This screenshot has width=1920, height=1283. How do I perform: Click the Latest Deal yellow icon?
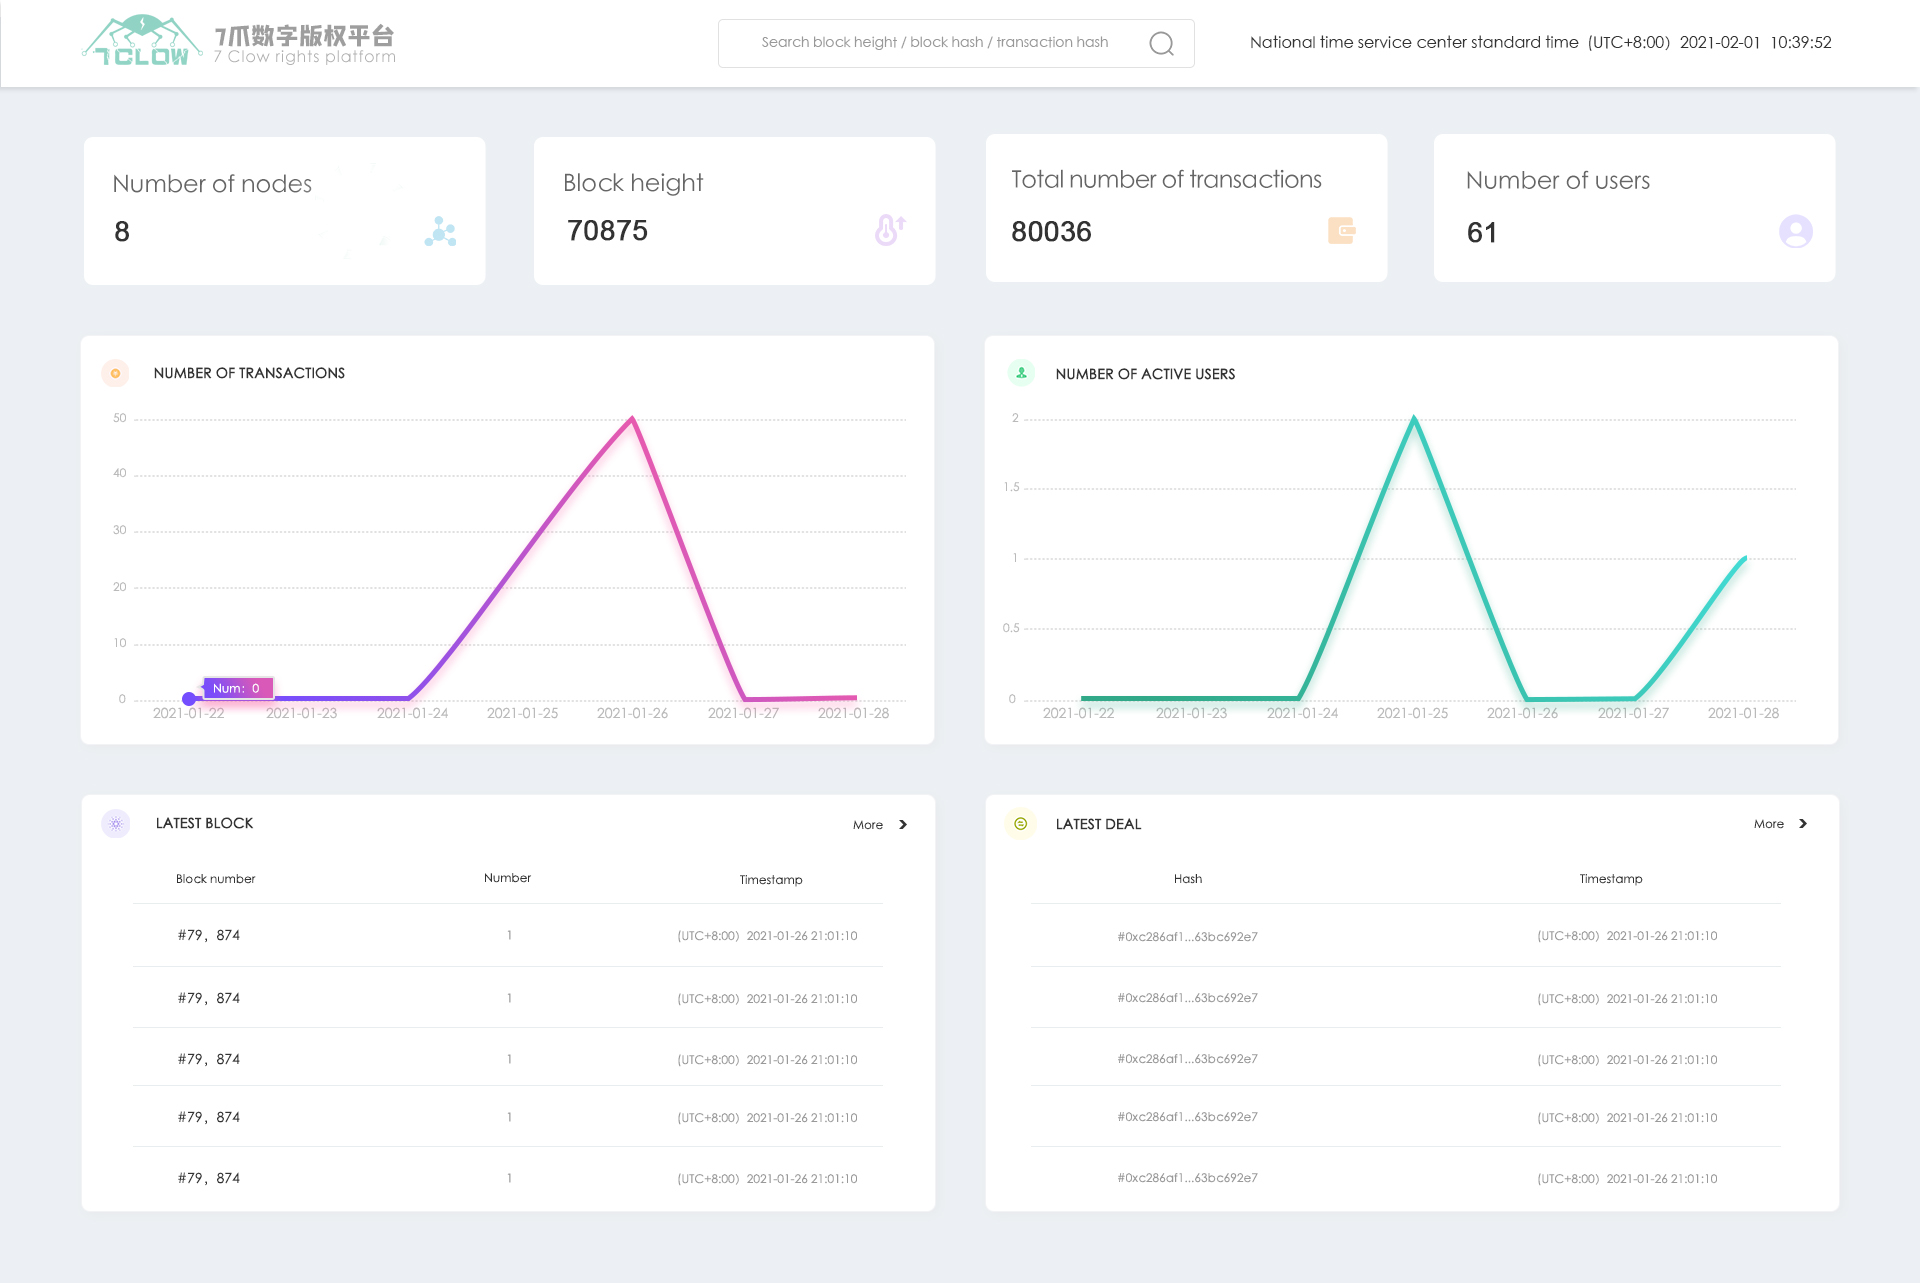(1020, 824)
